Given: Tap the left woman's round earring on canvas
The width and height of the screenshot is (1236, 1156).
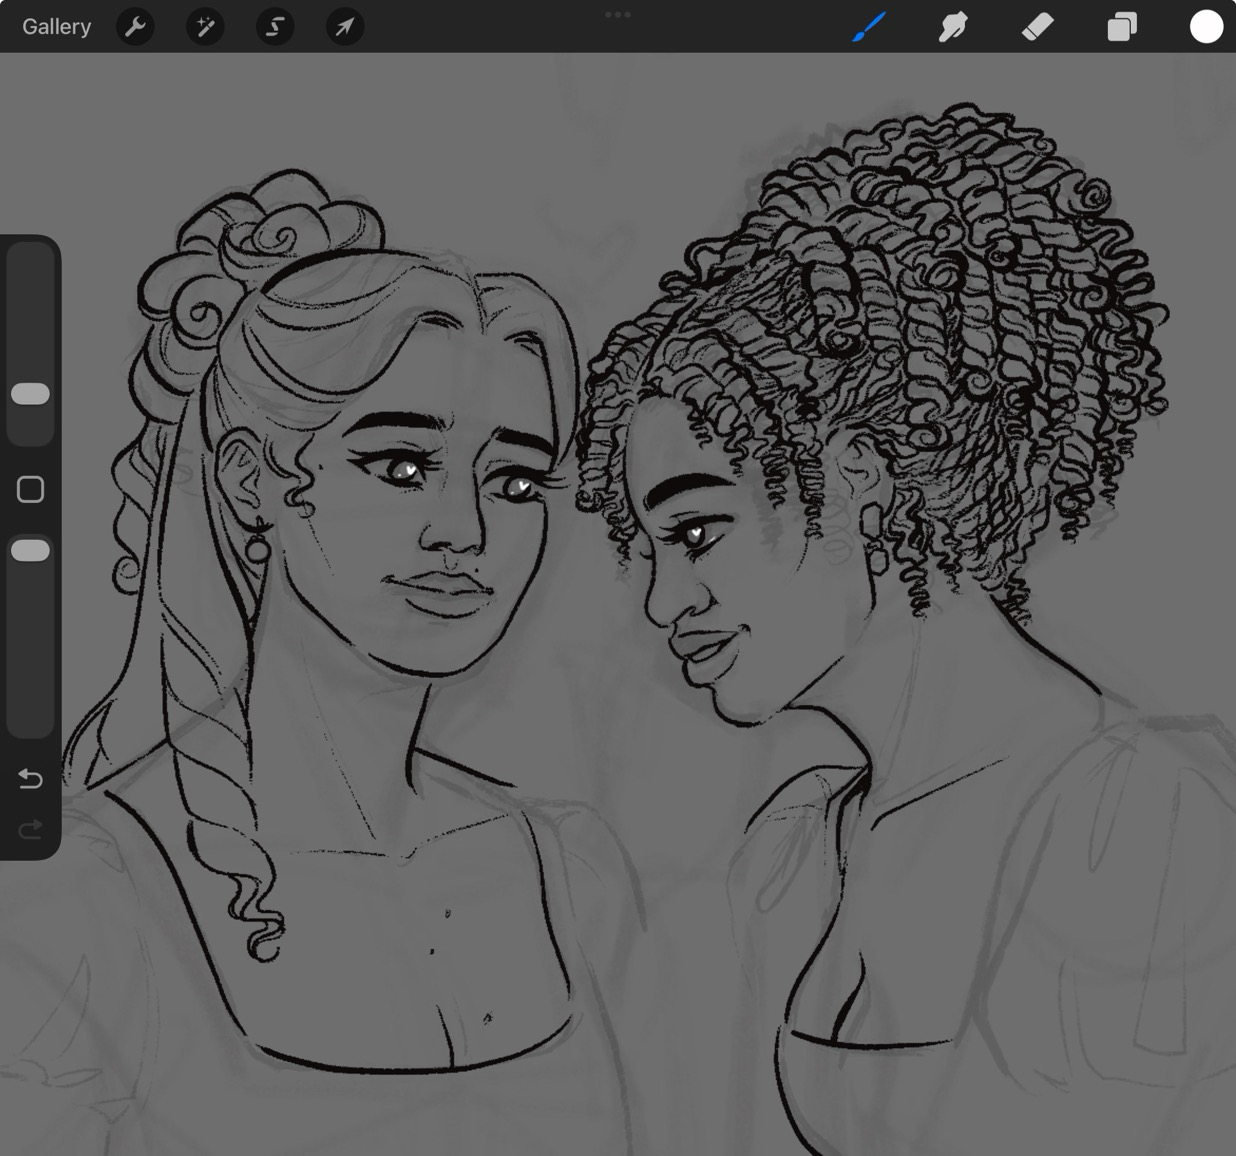Looking at the screenshot, I should 258,549.
